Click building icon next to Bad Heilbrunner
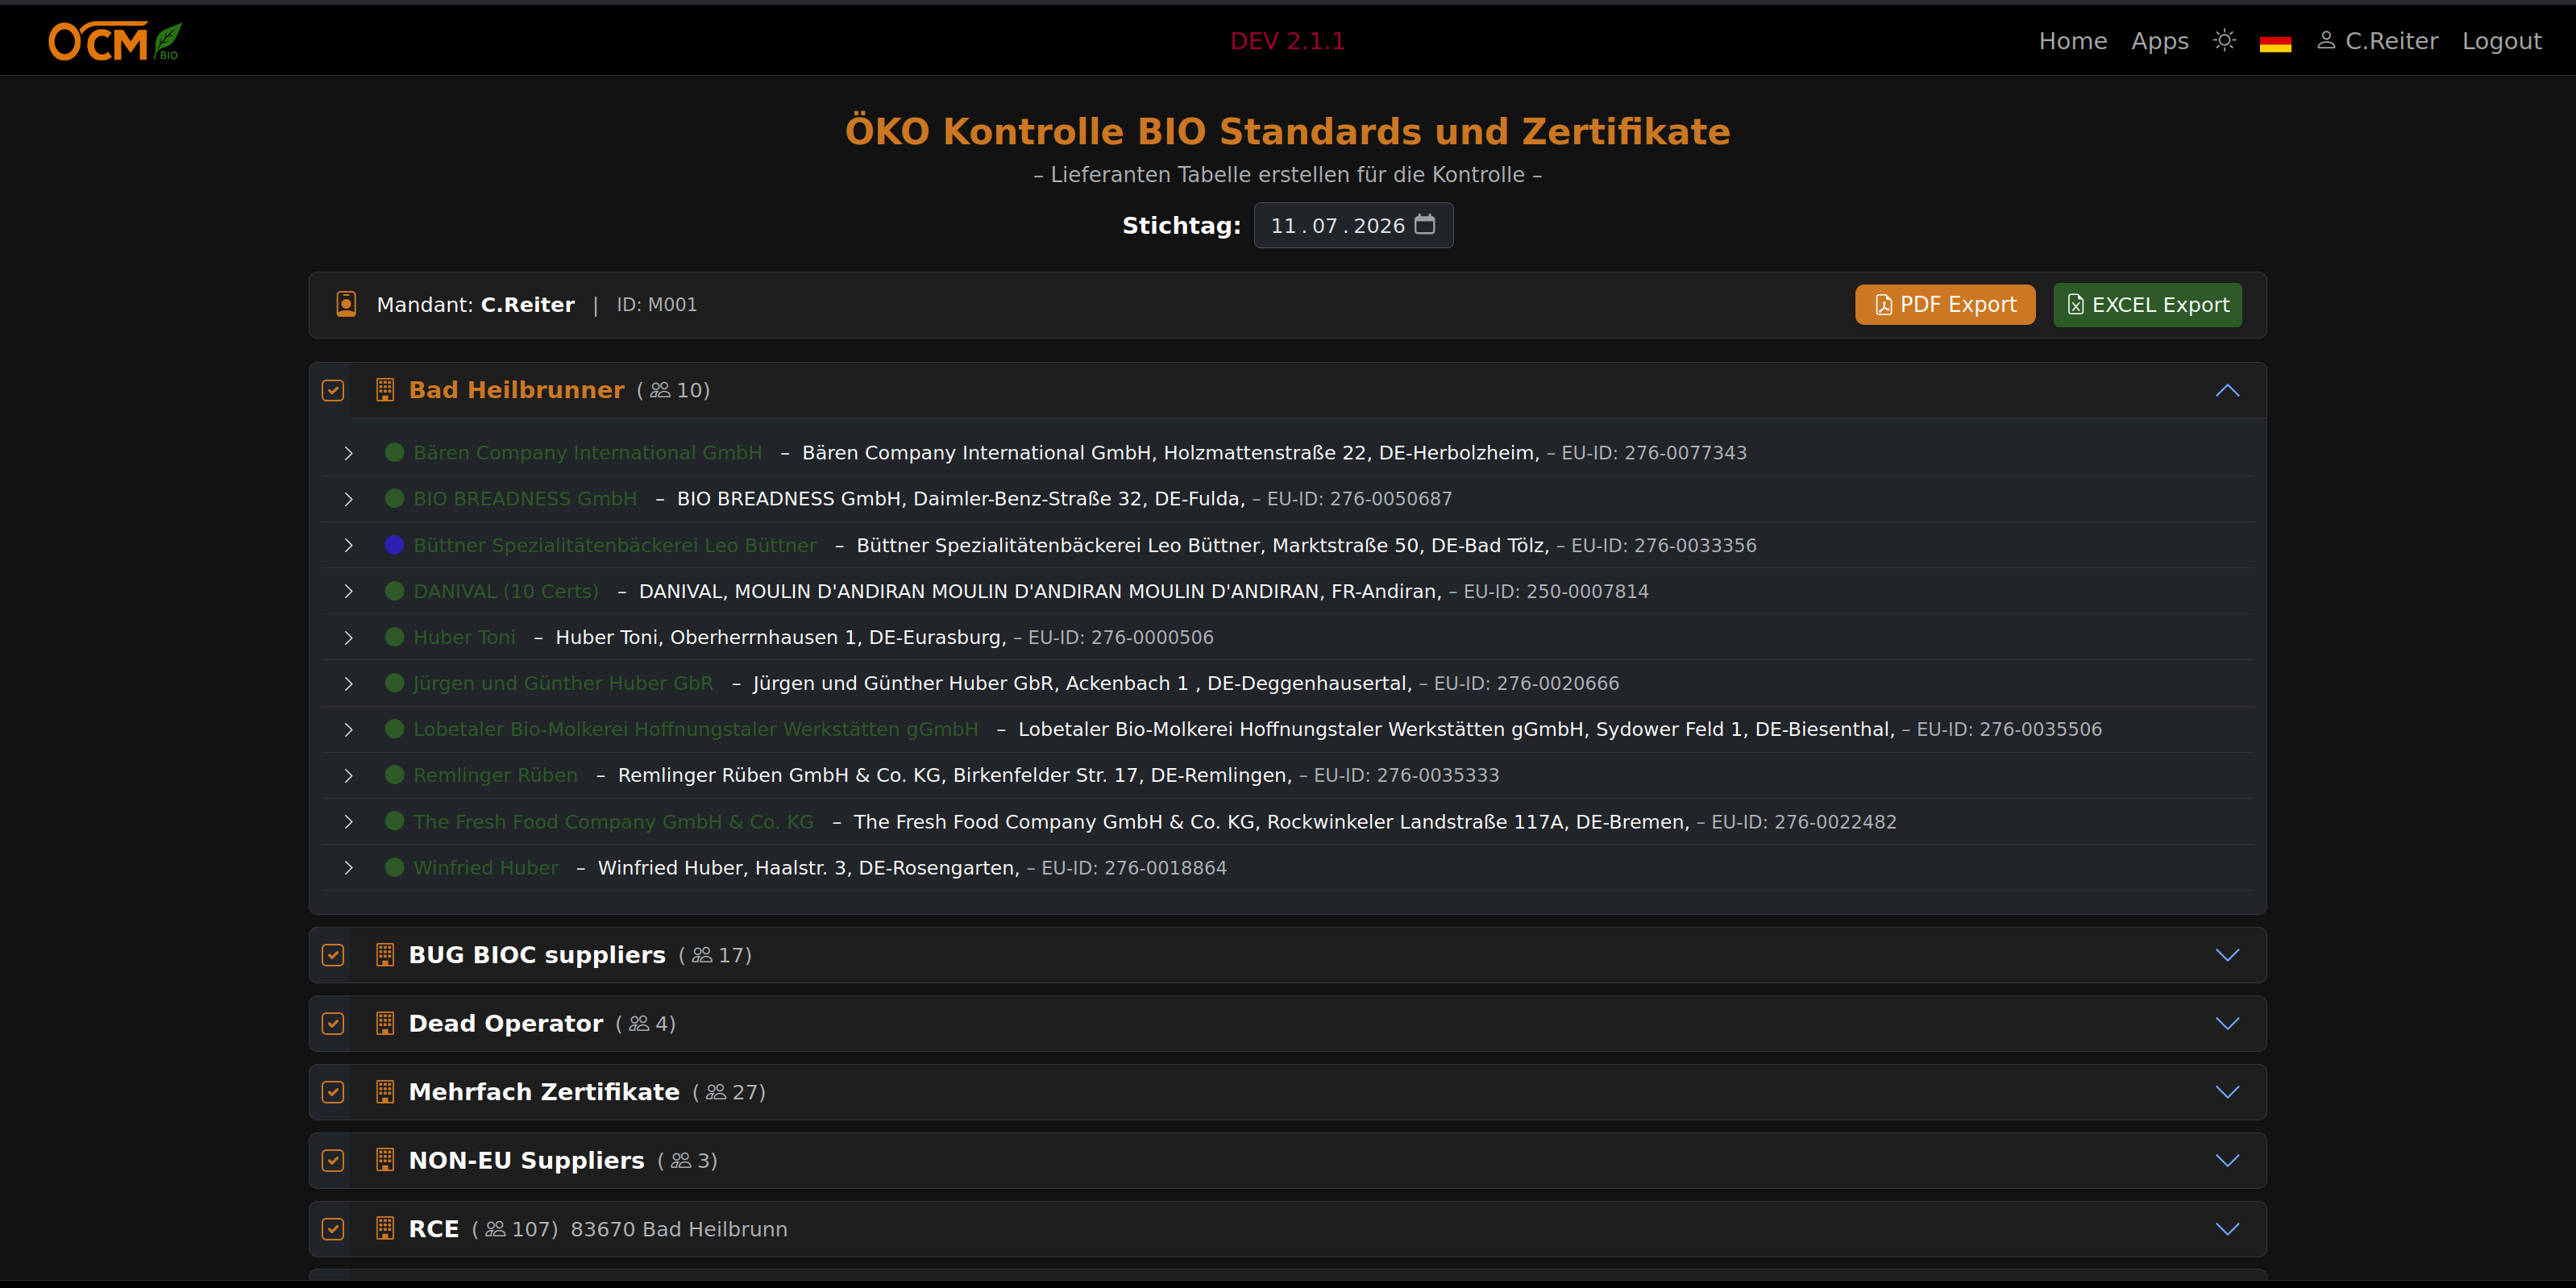Screen dimensions: 2576x1288 click(x=385, y=390)
